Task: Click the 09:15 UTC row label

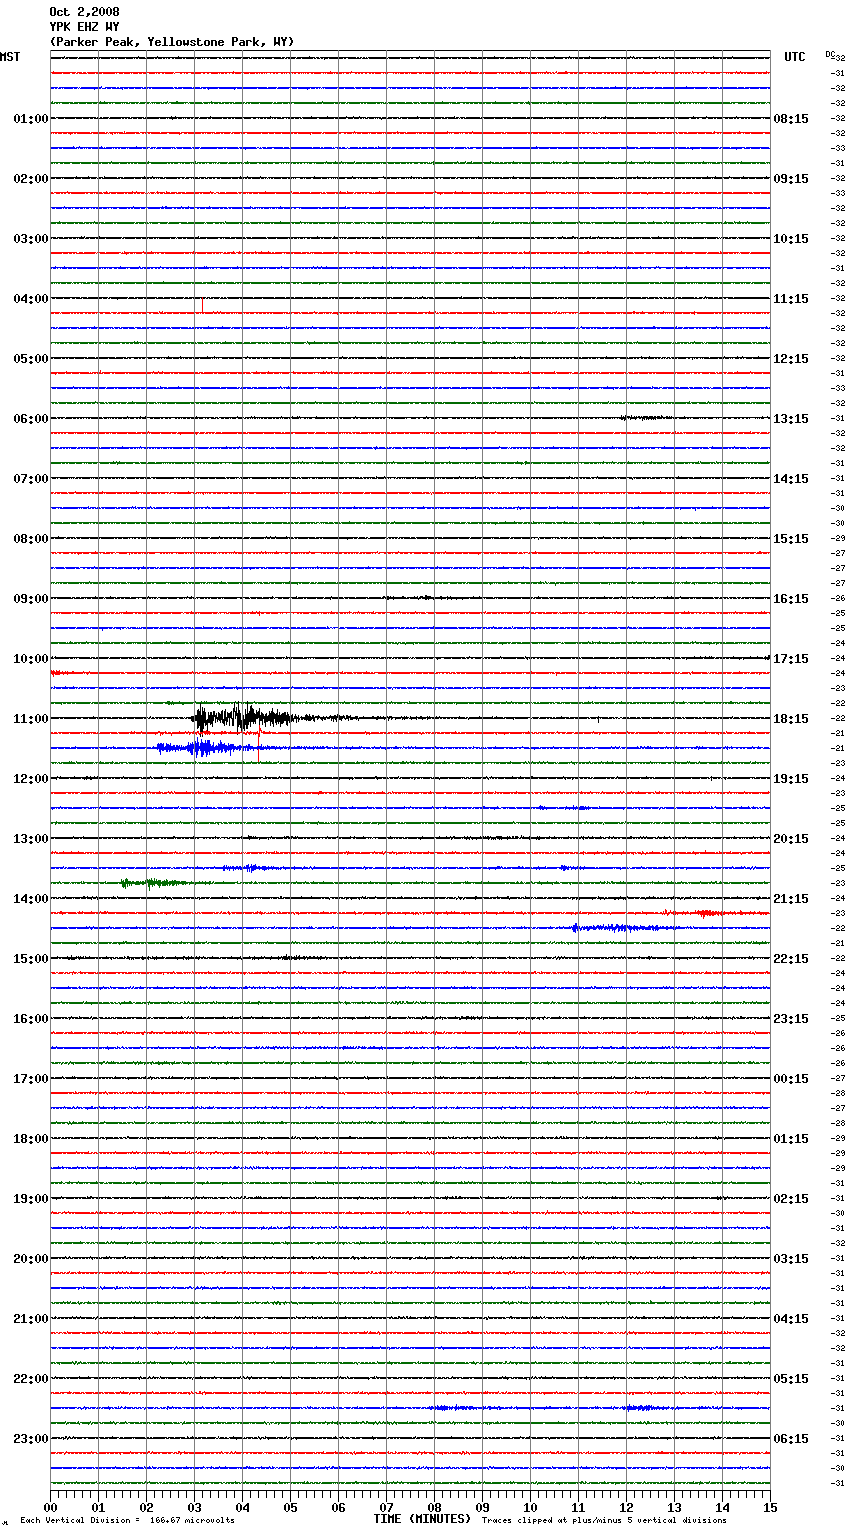Action: (x=791, y=179)
